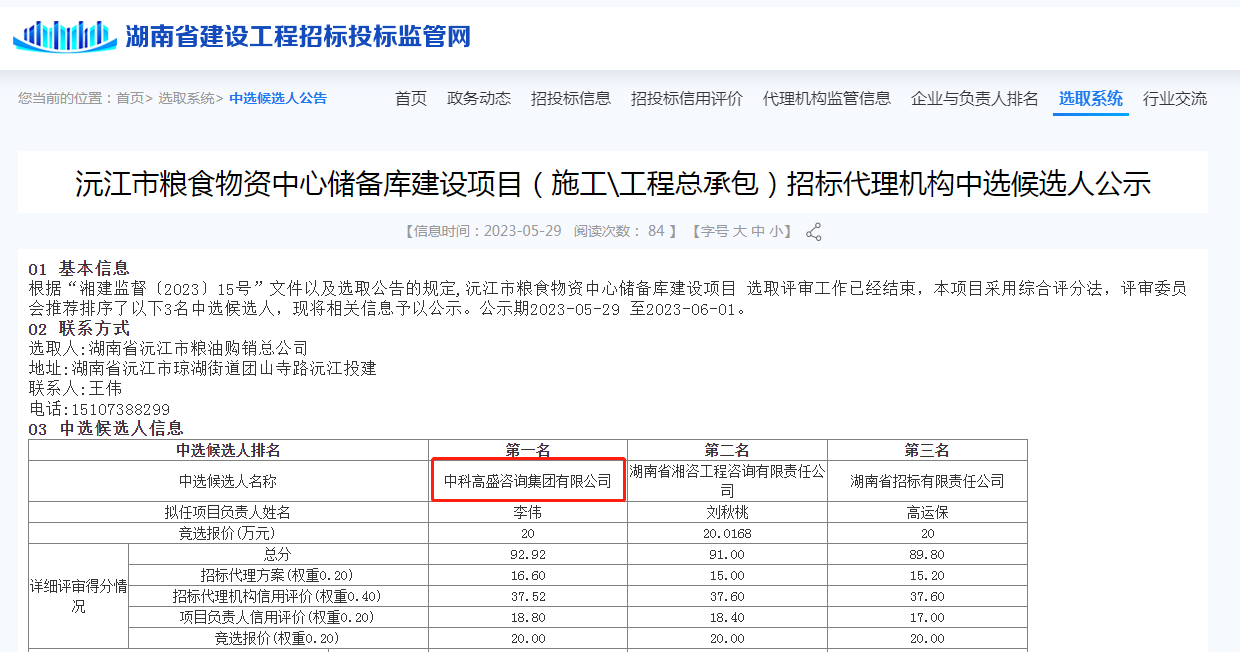
Task: Click total score 89.80
Action: (927, 554)
